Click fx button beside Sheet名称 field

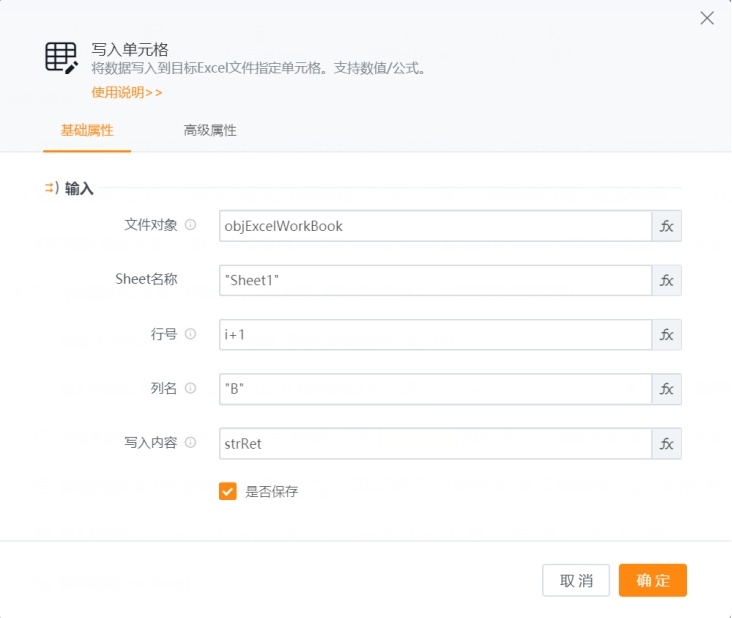667,280
